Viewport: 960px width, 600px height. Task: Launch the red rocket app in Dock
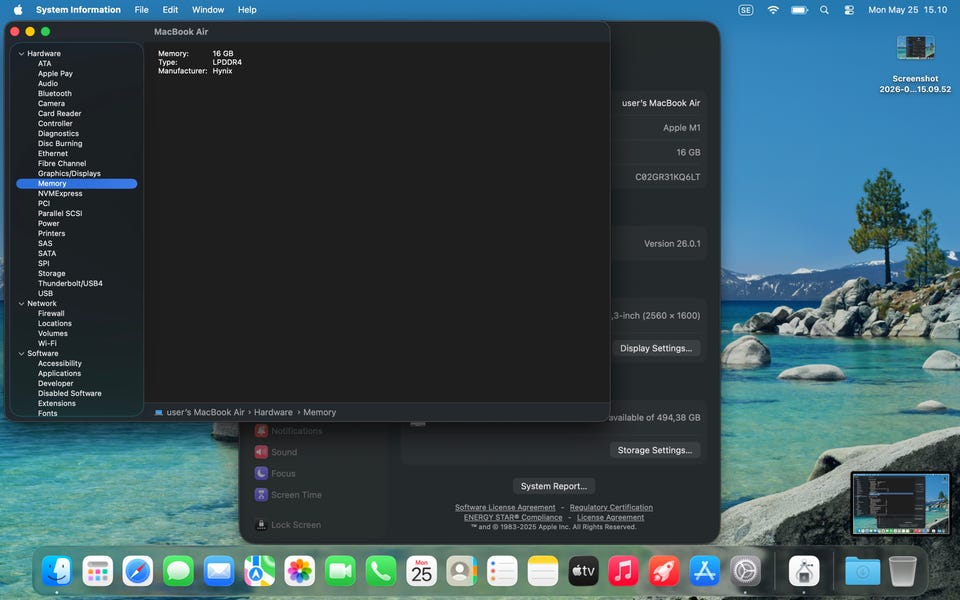click(x=664, y=571)
